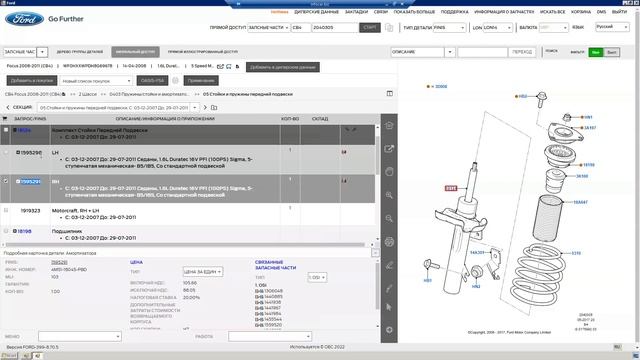Image resolution: width=640 pixels, height=360 pixels.
Task: Click the note icon in the 1595290 row
Action: [x=344, y=152]
